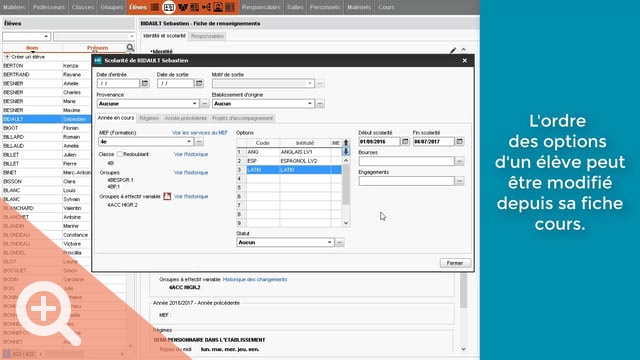Screen dimensions: 640x360
Task: Open ellipsis button next to Engagements
Action: click(x=460, y=181)
